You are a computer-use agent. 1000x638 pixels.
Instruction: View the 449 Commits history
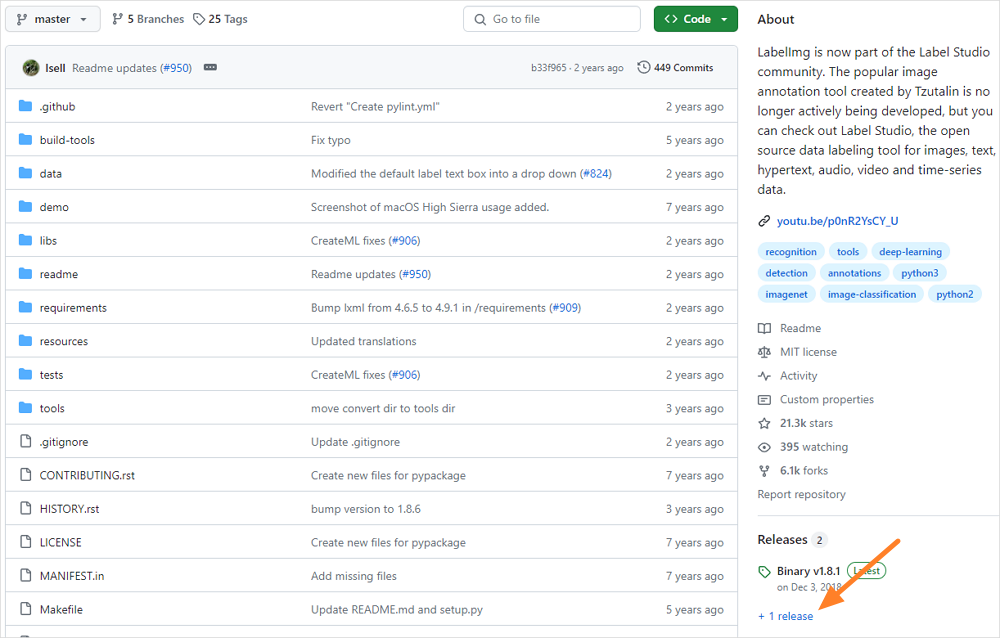click(x=675, y=68)
